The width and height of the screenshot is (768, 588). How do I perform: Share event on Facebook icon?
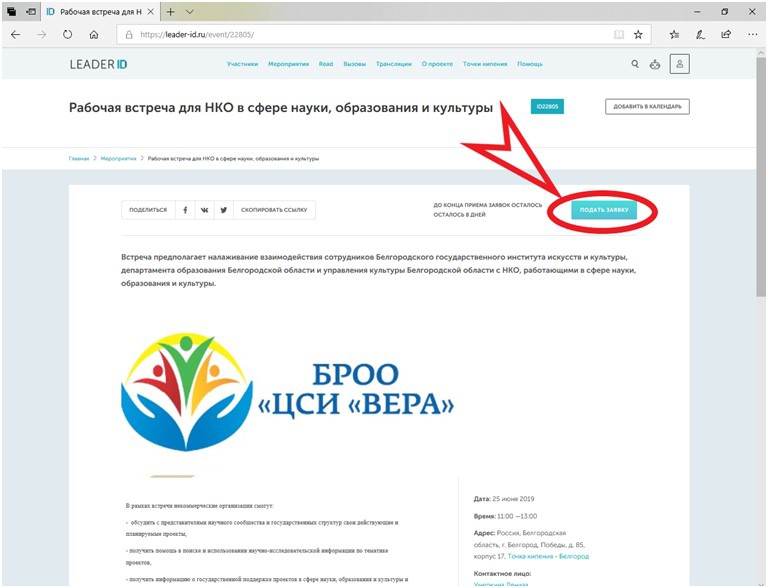coord(185,210)
